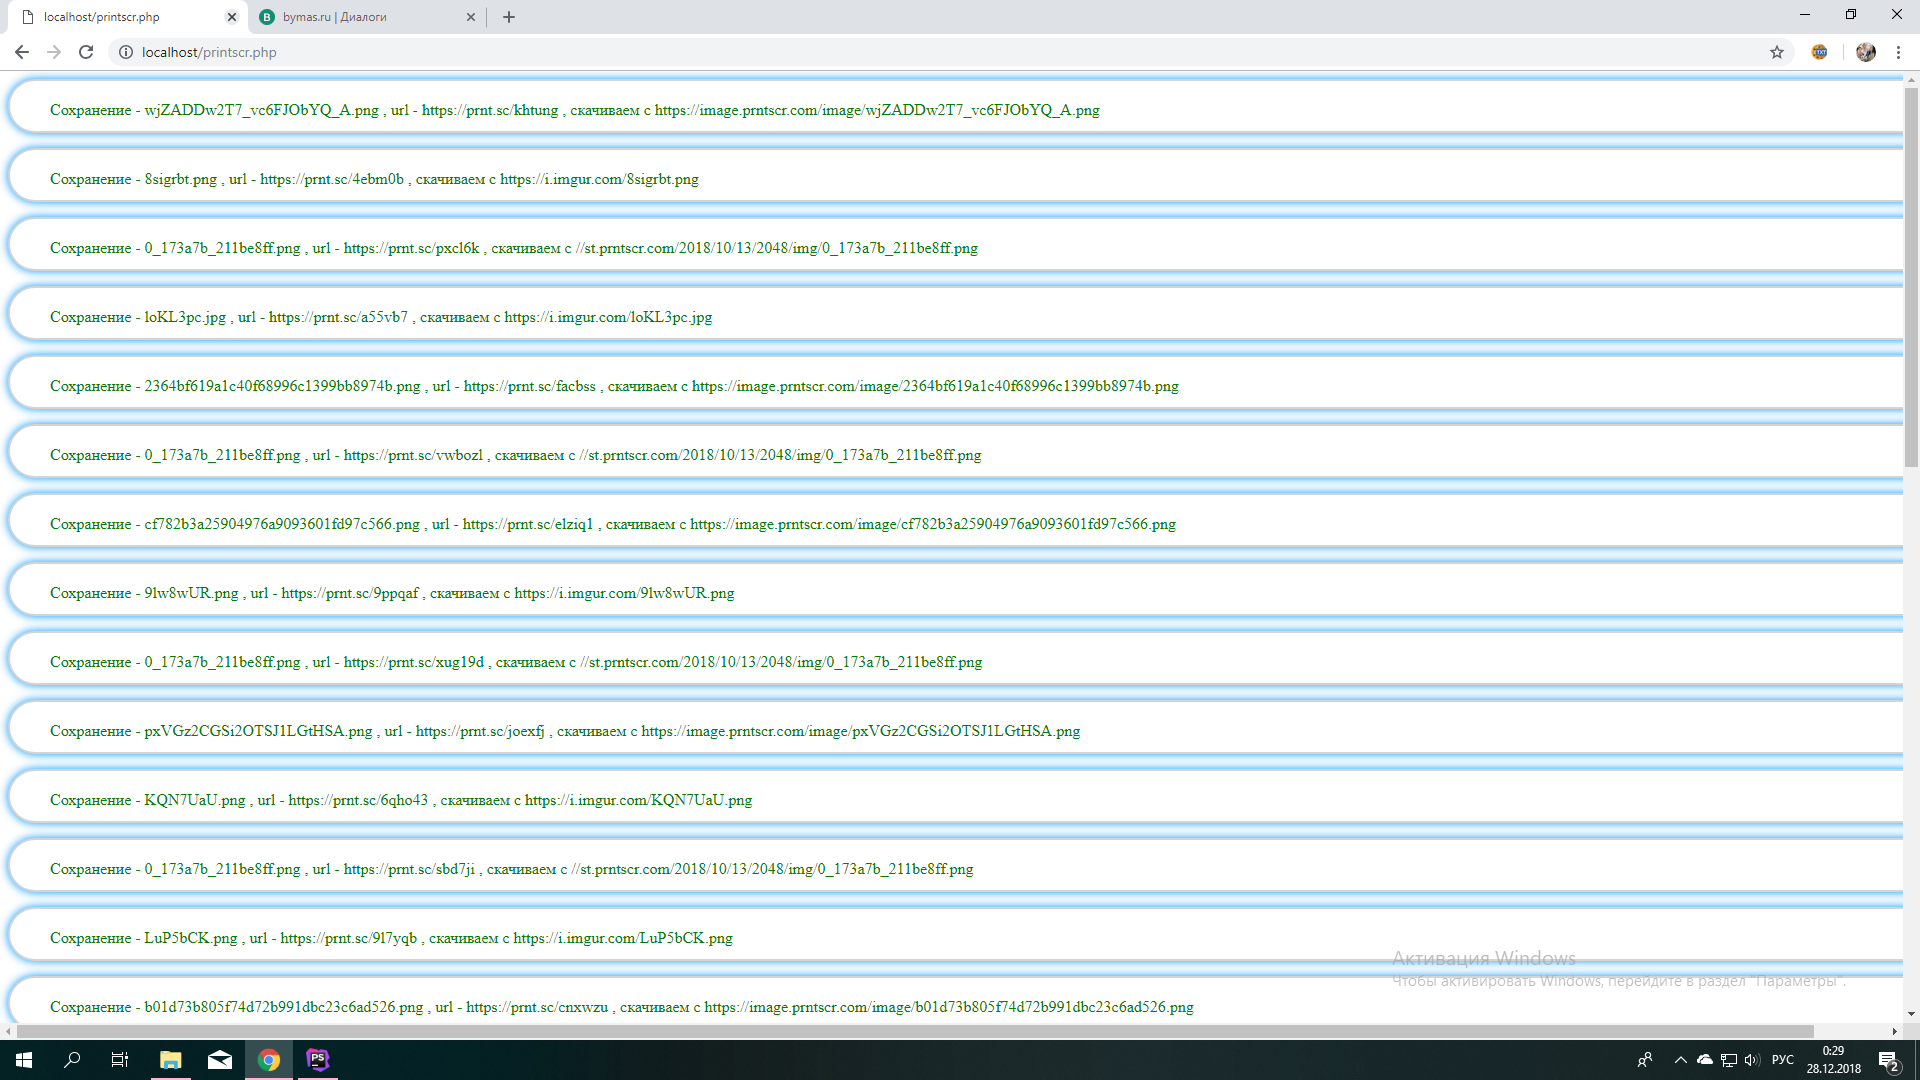Click the profile avatar in the toolbar

[1865, 52]
